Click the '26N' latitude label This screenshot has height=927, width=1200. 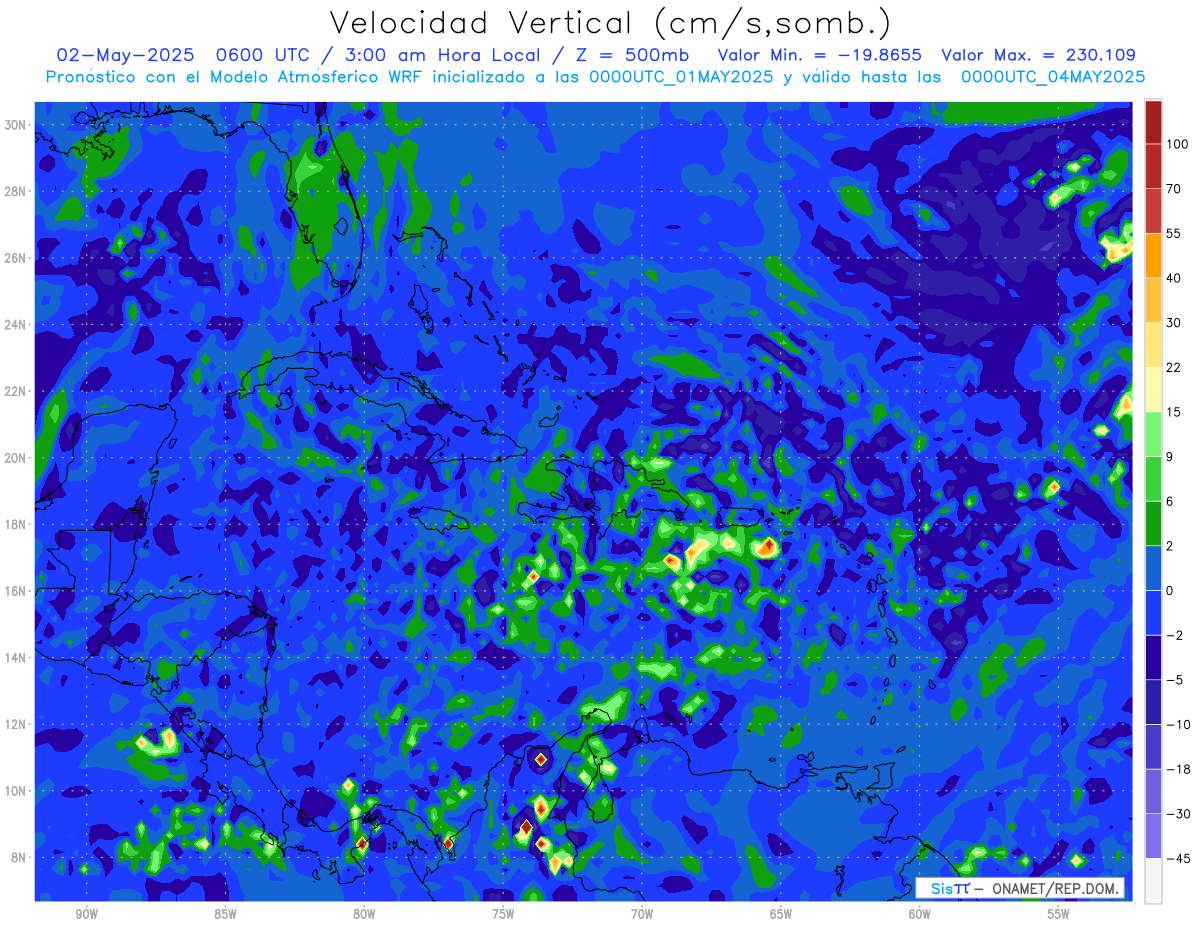coord(16,258)
